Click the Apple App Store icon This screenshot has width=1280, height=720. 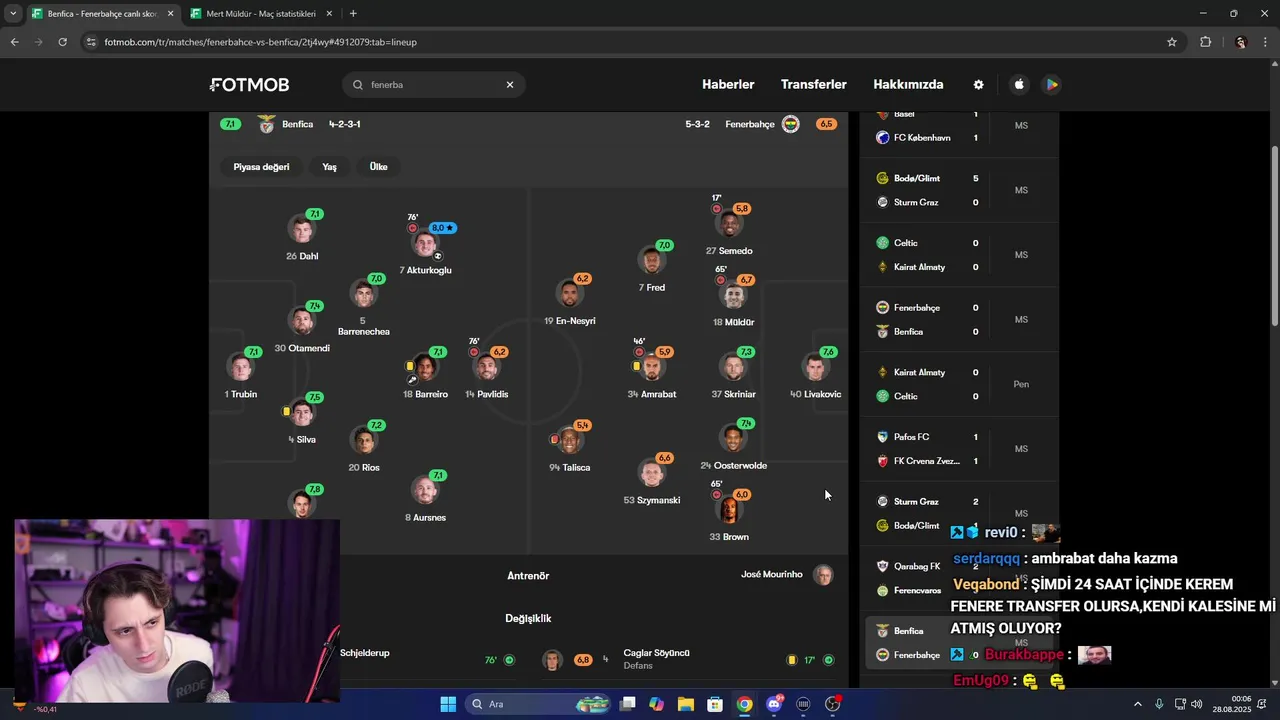[x=1019, y=85]
